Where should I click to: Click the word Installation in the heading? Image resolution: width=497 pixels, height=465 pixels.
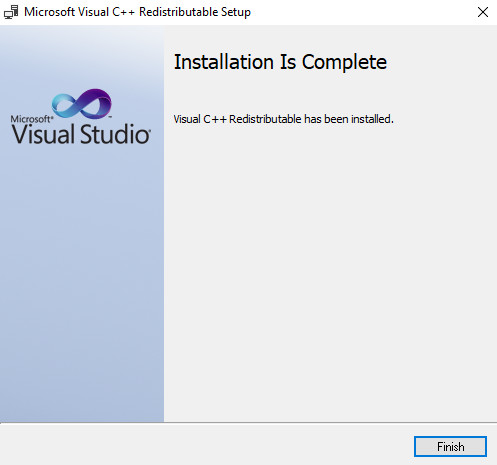tap(224, 62)
